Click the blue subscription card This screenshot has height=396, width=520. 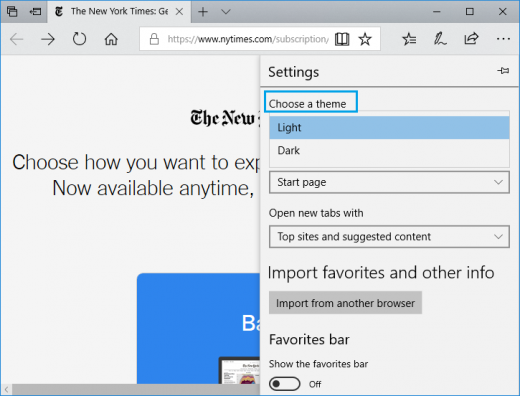(198, 328)
